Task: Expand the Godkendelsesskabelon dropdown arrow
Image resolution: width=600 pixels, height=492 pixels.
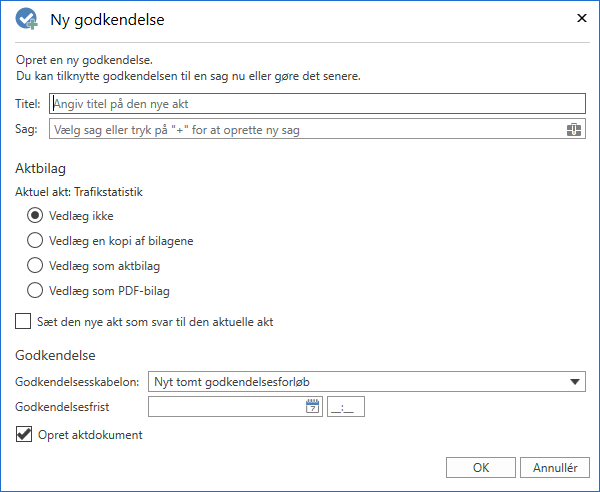Action: (575, 381)
